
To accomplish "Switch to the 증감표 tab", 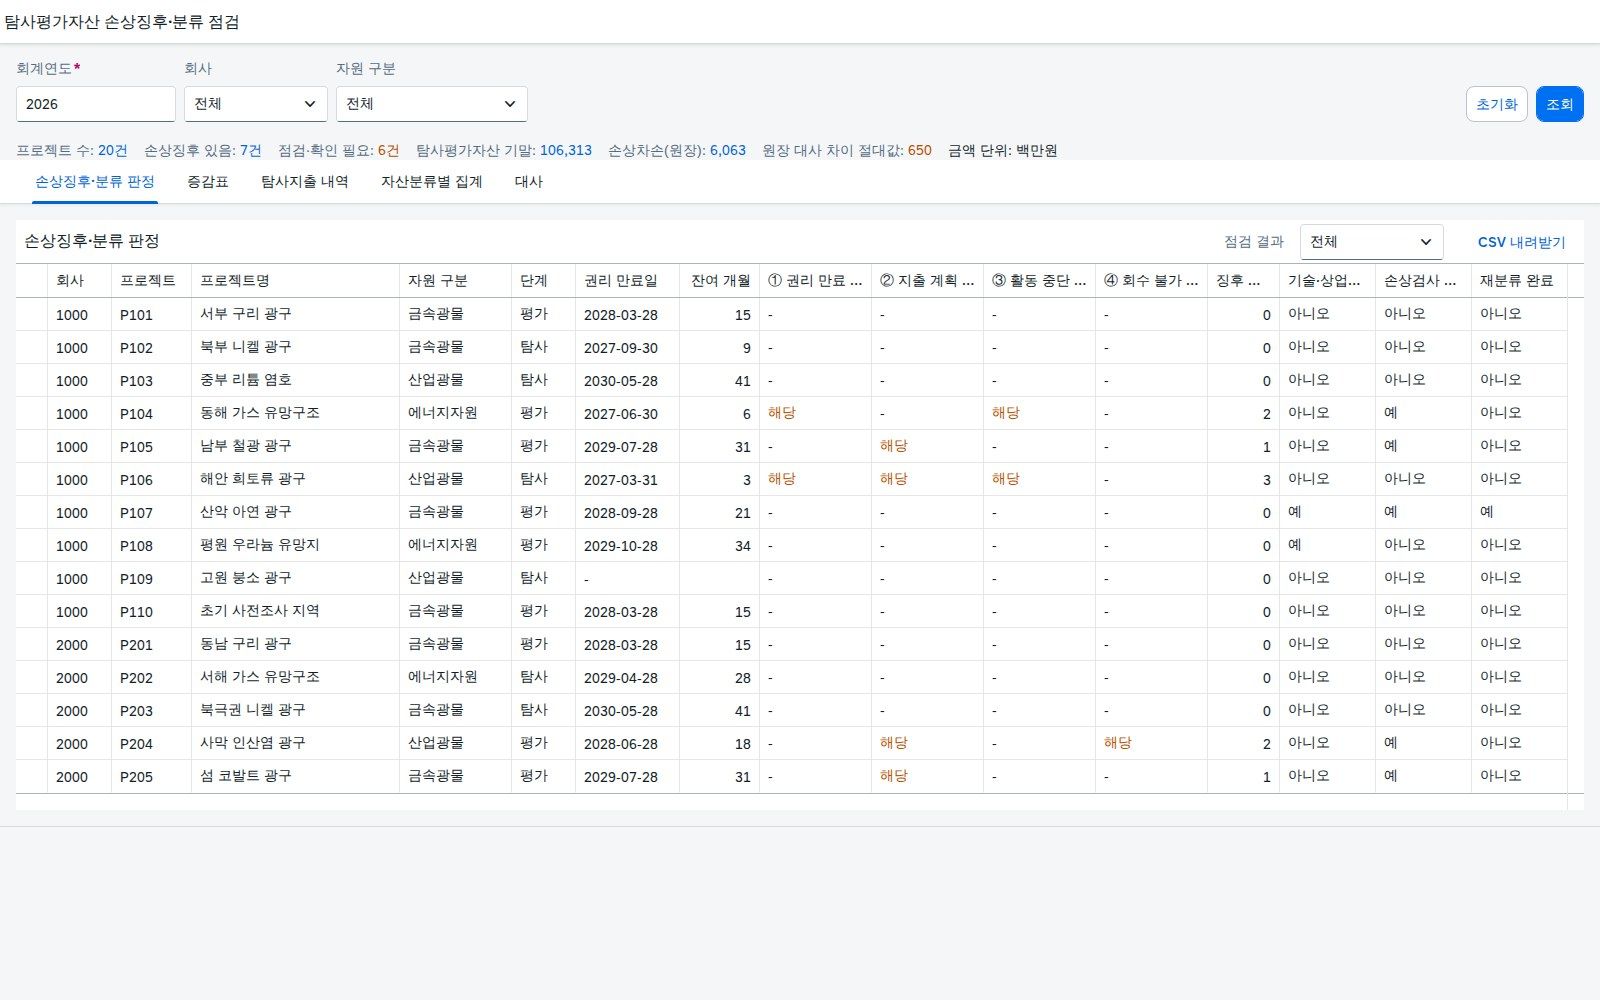I will [208, 182].
